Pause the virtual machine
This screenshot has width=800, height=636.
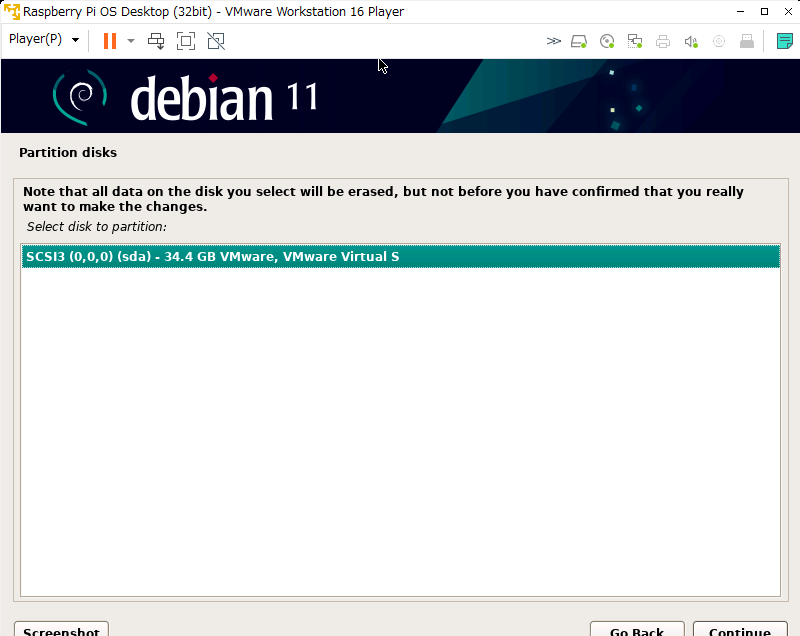[110, 41]
